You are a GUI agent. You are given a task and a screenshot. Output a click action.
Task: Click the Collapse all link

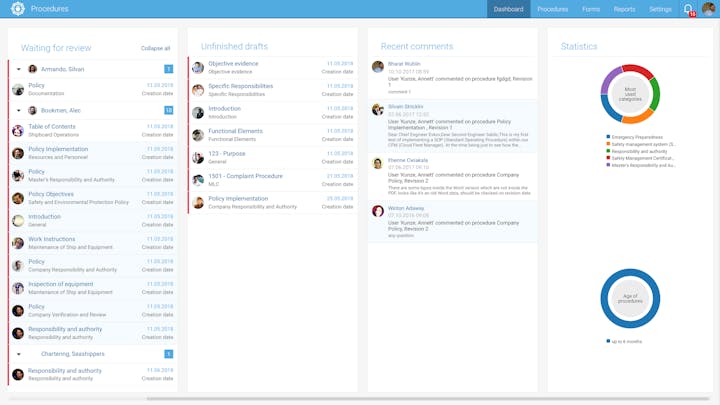[x=155, y=48]
